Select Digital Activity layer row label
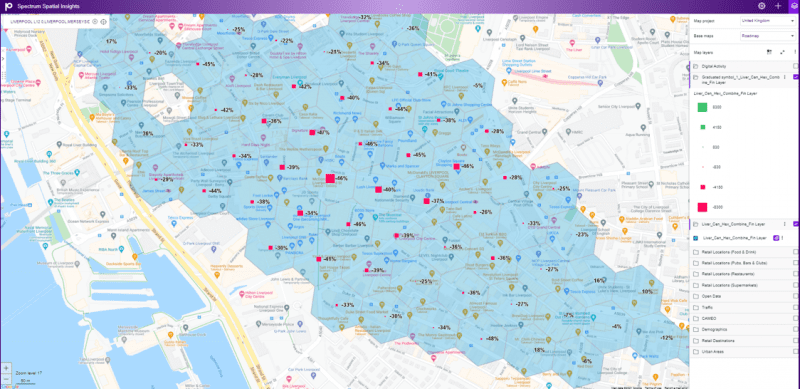The width and height of the screenshot is (800, 389). pos(714,66)
